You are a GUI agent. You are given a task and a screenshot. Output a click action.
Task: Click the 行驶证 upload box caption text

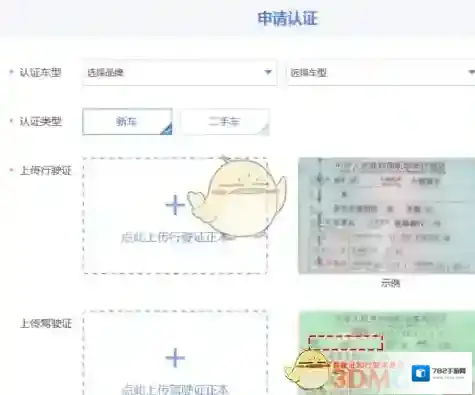click(x=174, y=238)
